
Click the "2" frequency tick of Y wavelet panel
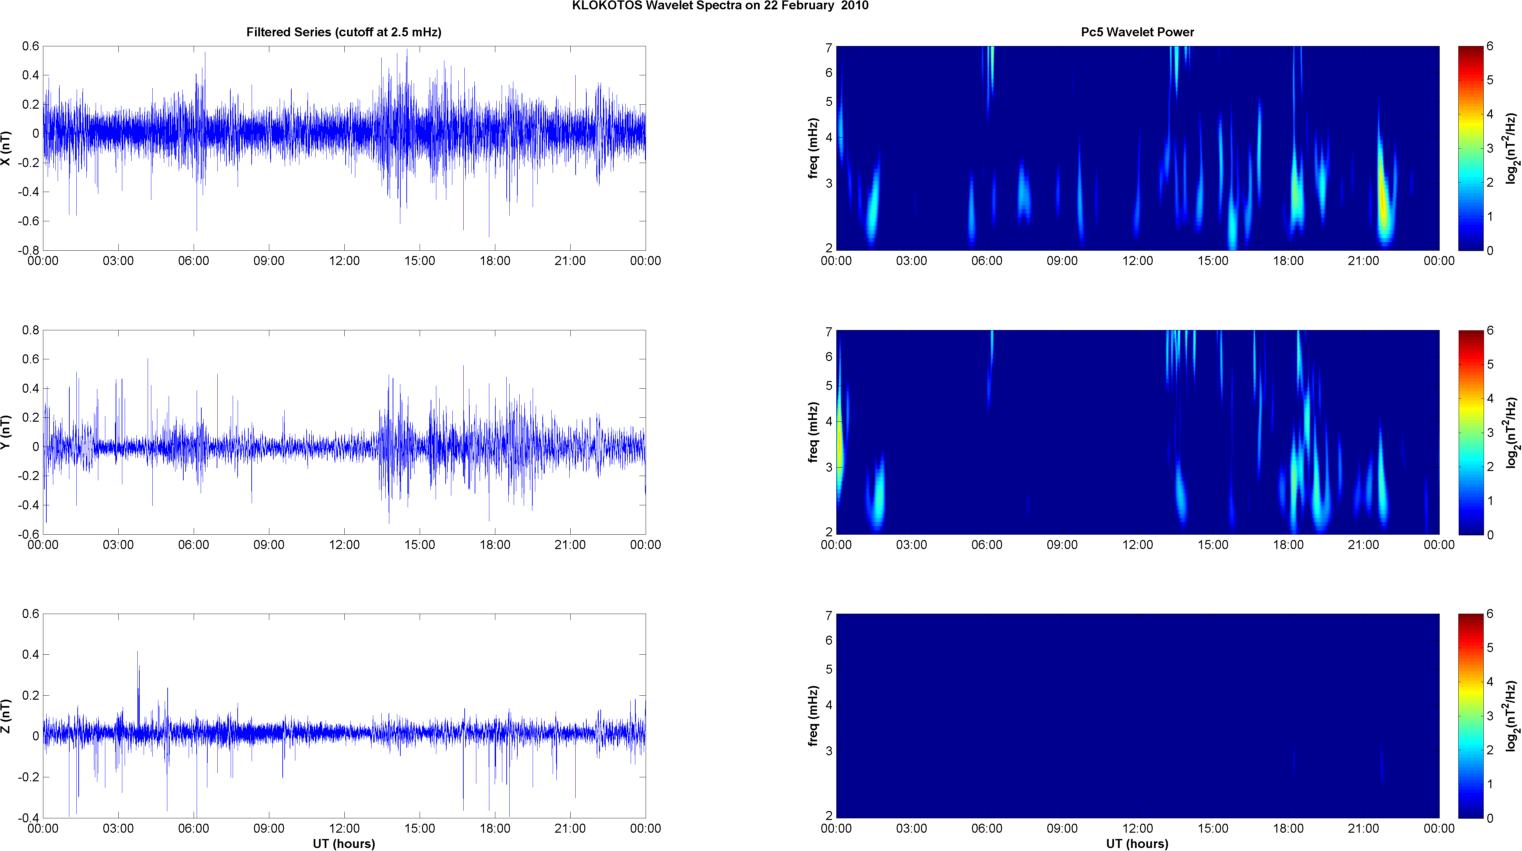coord(829,532)
